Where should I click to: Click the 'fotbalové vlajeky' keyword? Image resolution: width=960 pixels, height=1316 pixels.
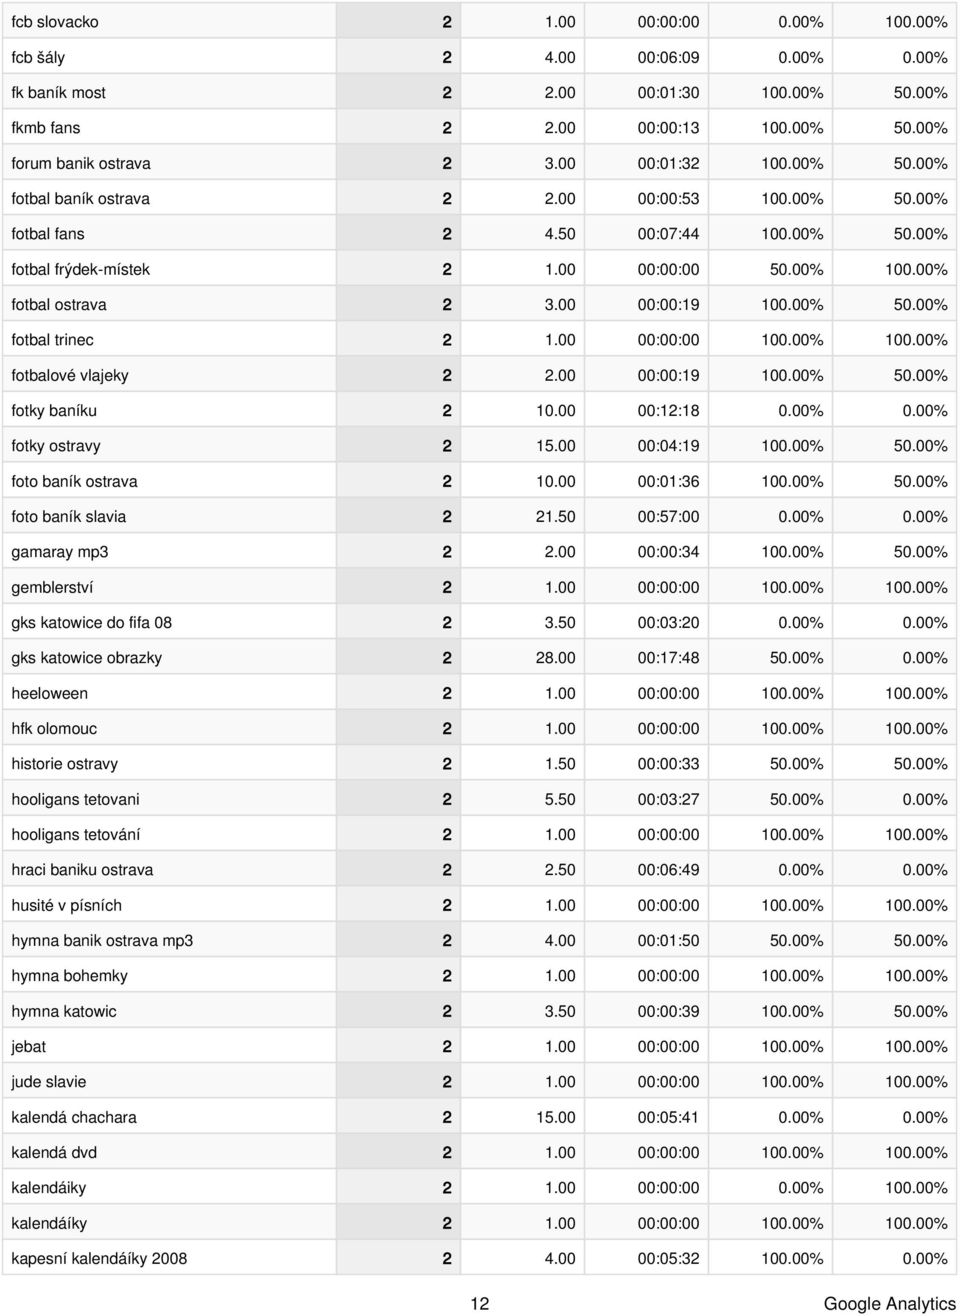pyautogui.click(x=70, y=375)
